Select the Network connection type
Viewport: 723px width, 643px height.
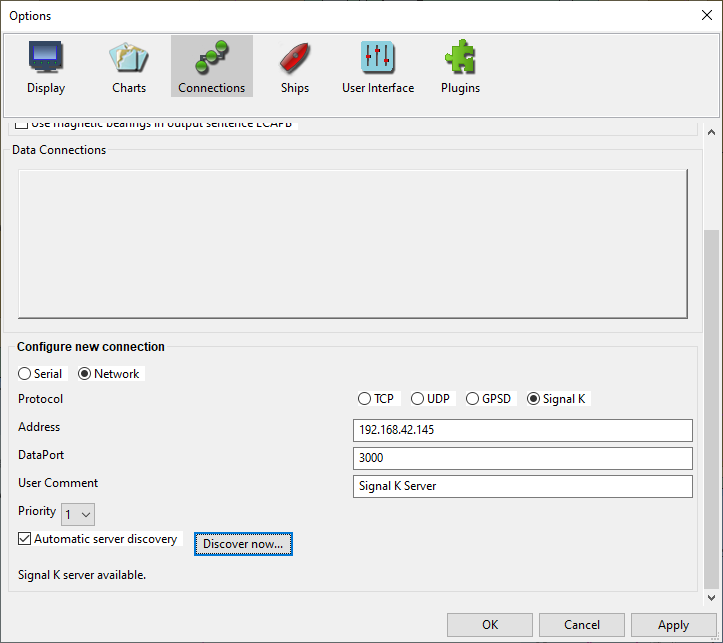point(84,374)
